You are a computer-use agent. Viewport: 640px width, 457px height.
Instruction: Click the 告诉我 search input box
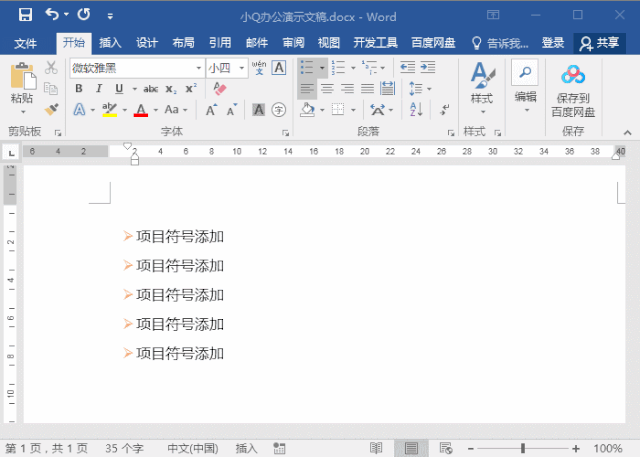(x=500, y=43)
